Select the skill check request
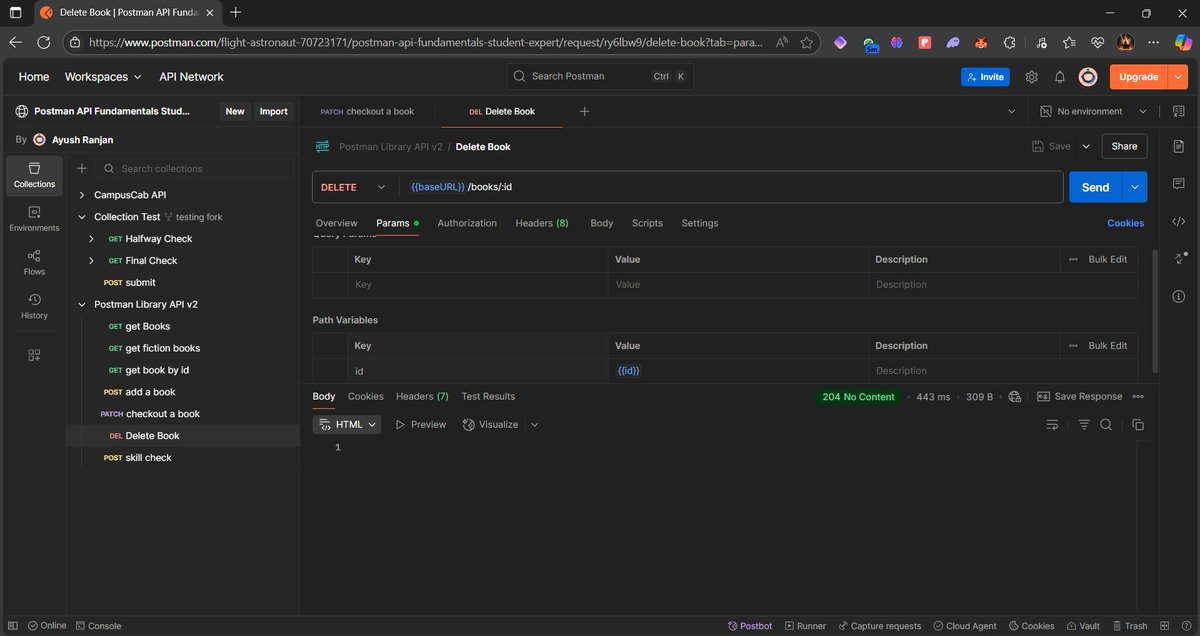The image size is (1200, 636). click(x=148, y=458)
